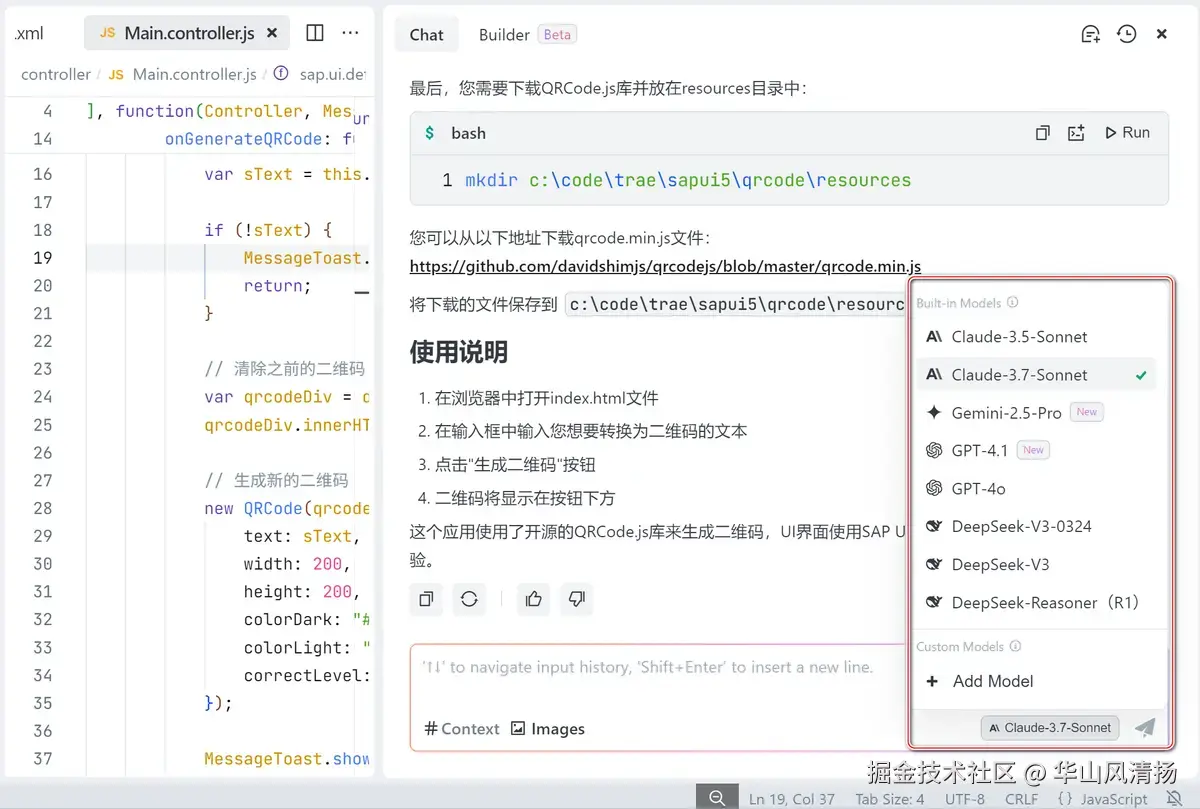Copy the chat response
The width and height of the screenshot is (1200, 809).
pyautogui.click(x=426, y=599)
